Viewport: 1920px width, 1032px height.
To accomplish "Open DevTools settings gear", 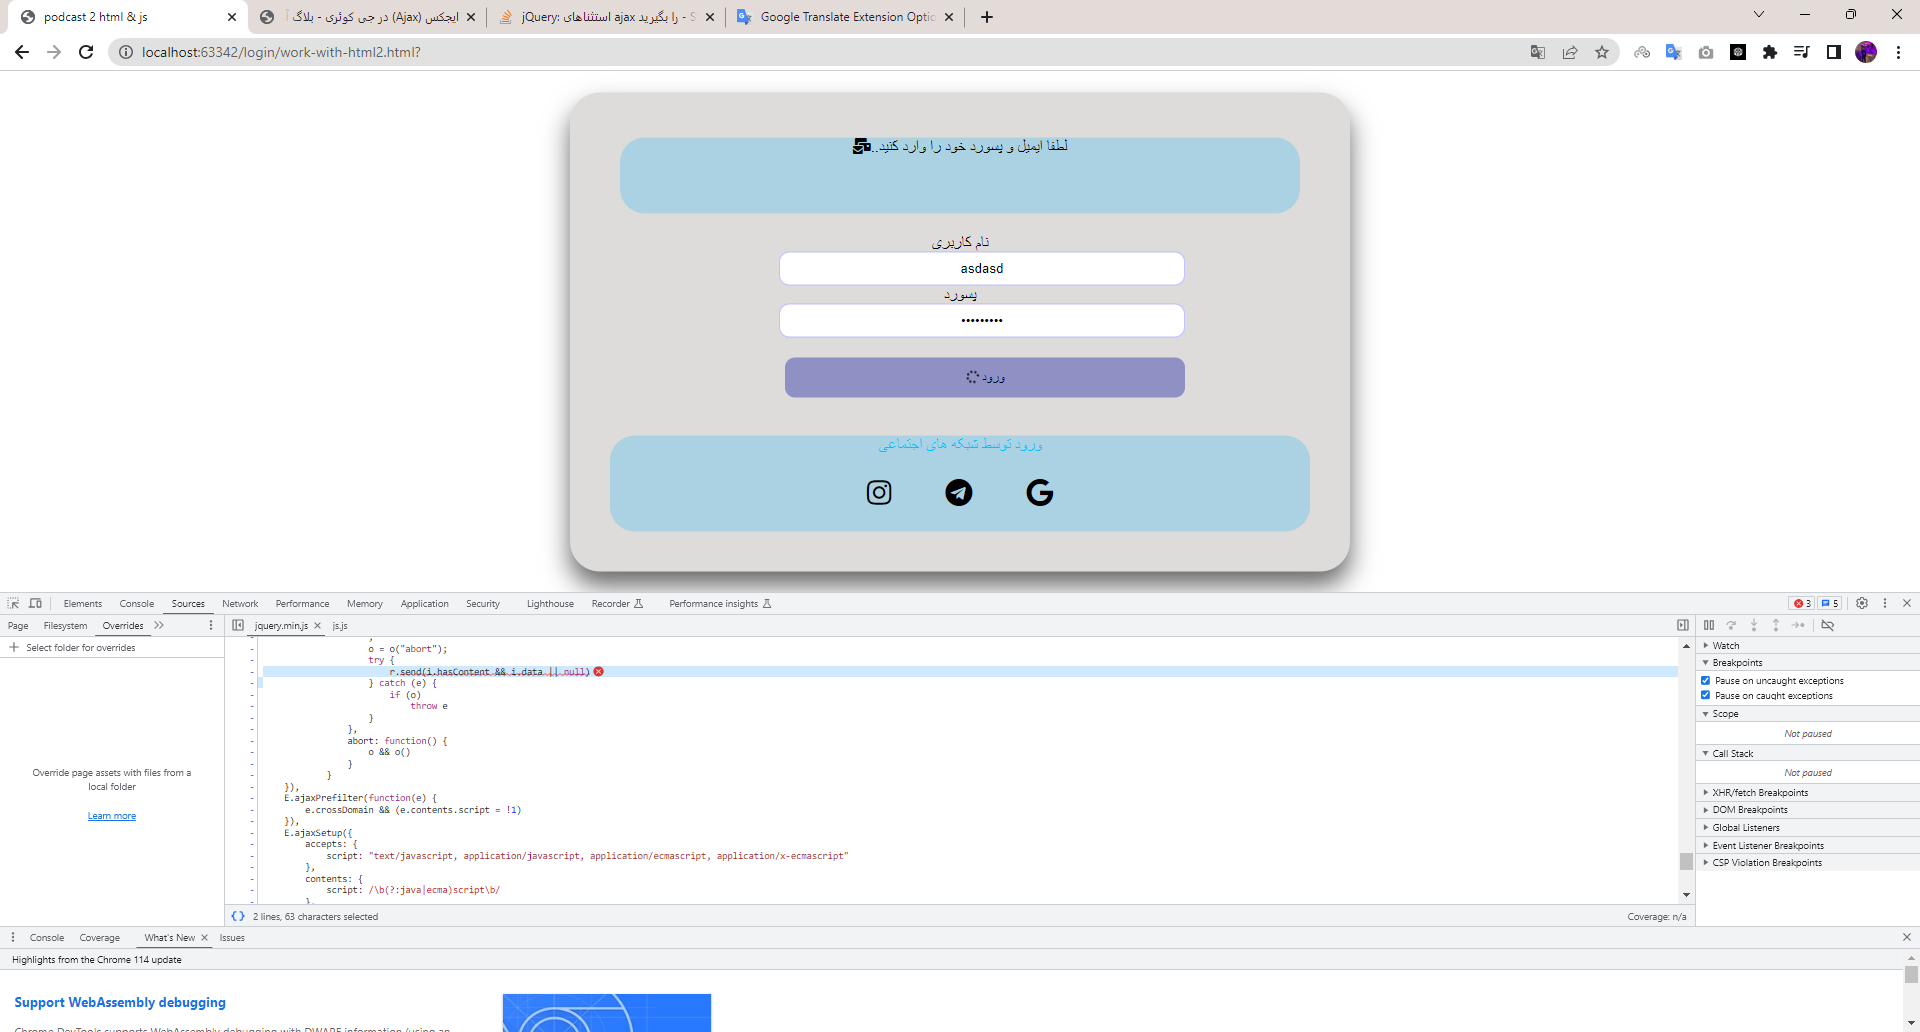I will point(1862,603).
